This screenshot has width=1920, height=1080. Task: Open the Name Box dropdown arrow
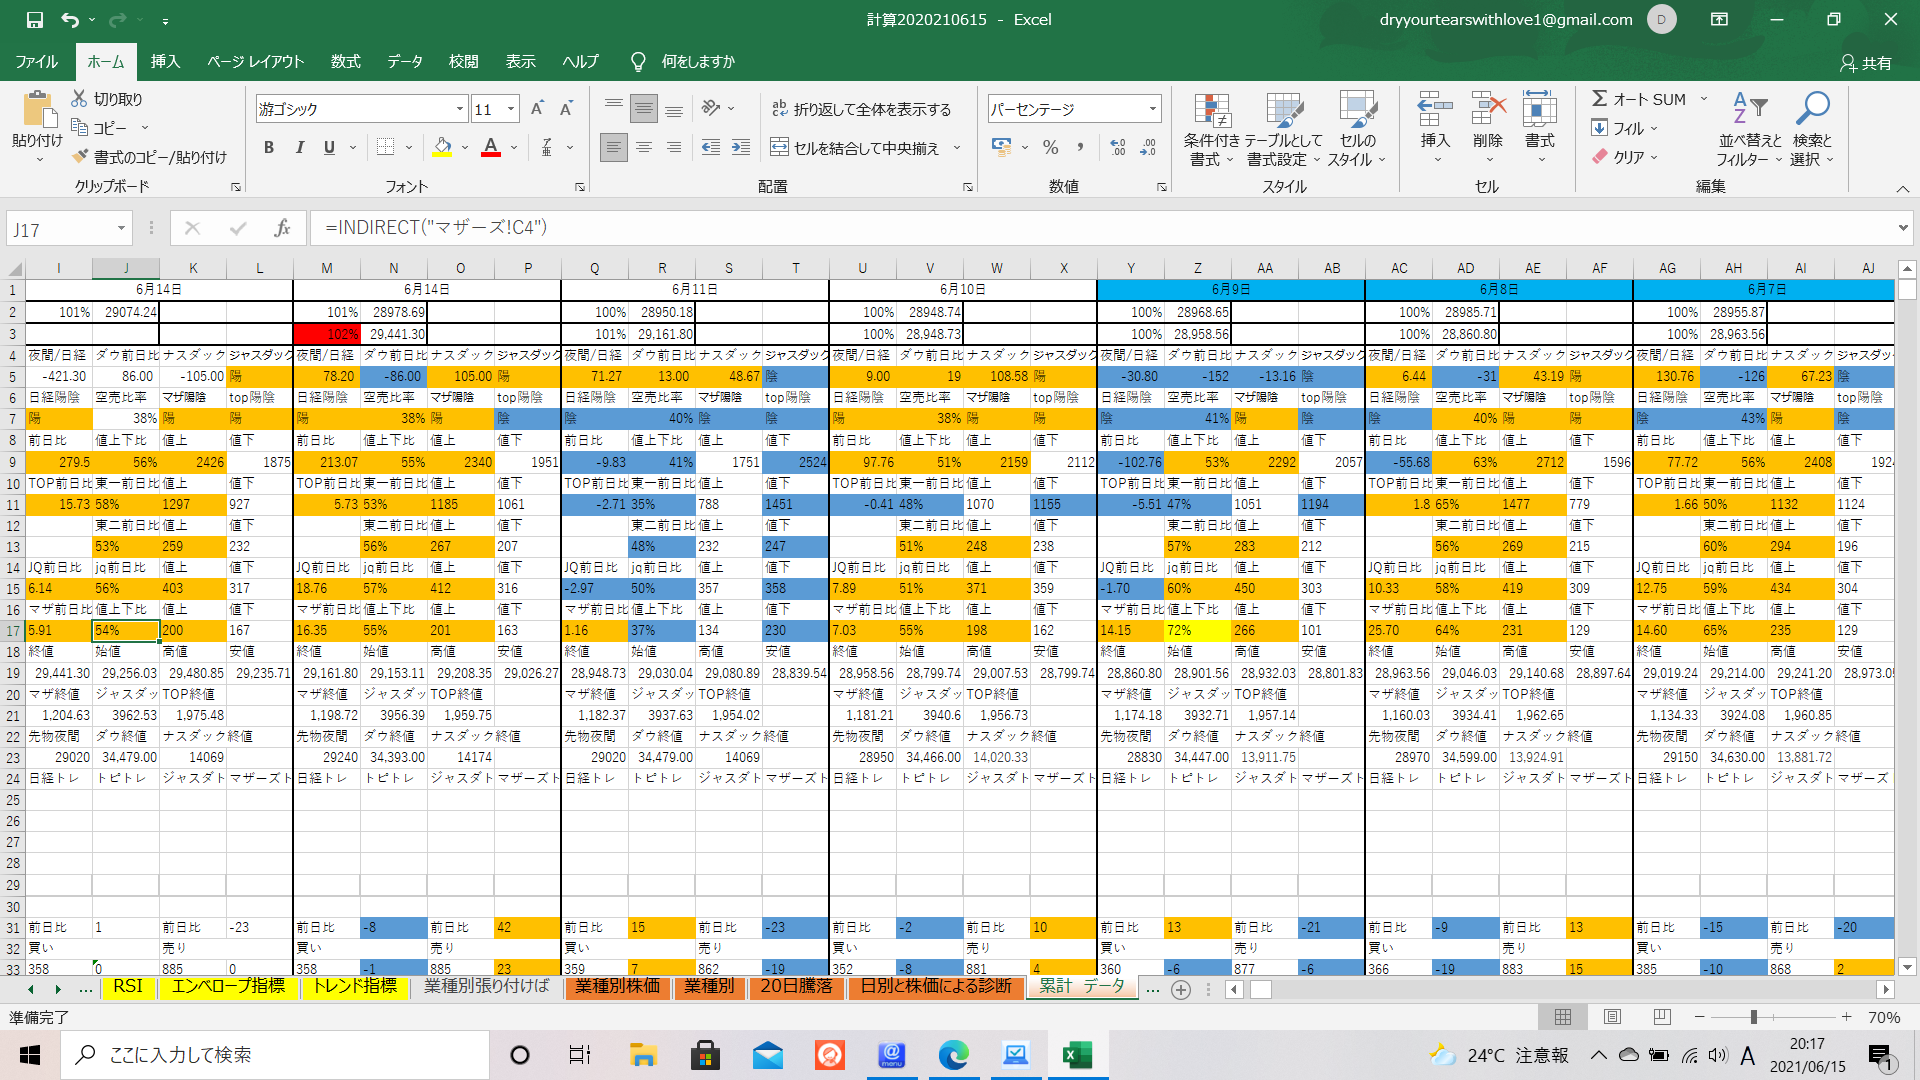click(x=121, y=229)
